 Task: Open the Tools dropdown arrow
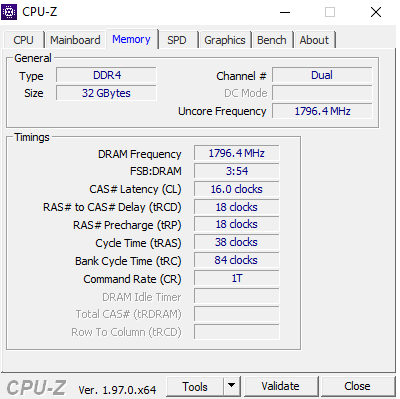coord(231,386)
